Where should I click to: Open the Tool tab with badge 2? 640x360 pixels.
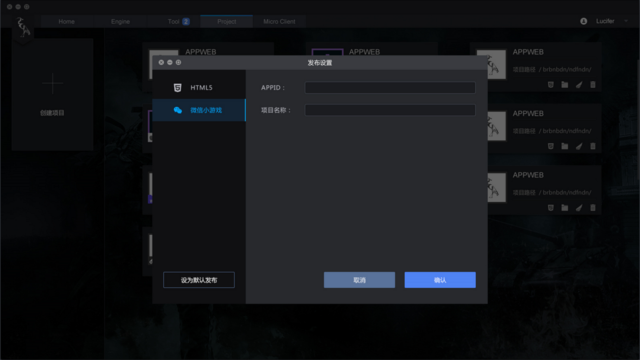click(x=178, y=22)
